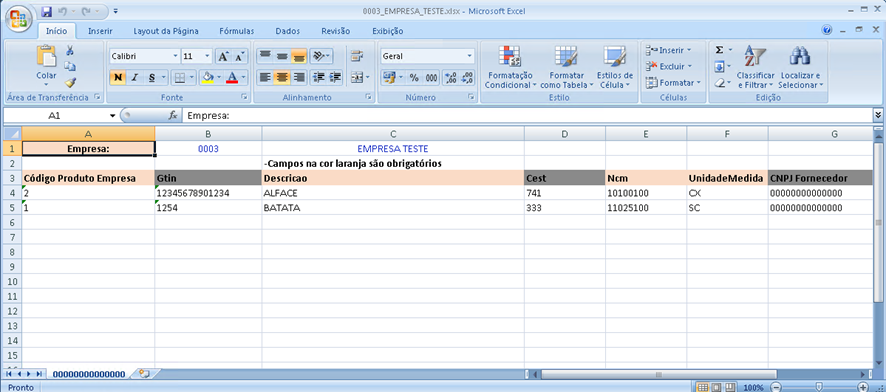Align text to the top
886x392 pixels.
(x=265, y=56)
